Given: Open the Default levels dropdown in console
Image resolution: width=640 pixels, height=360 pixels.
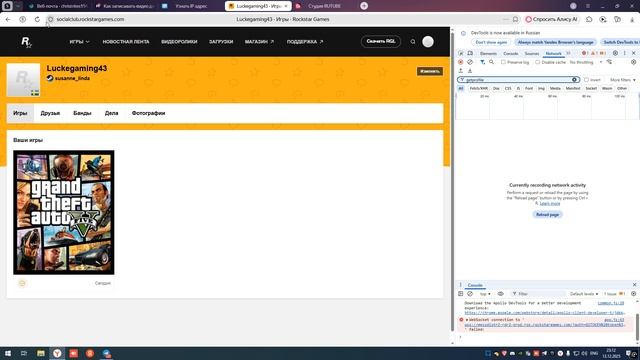Looking at the screenshot, I should coord(584,294).
